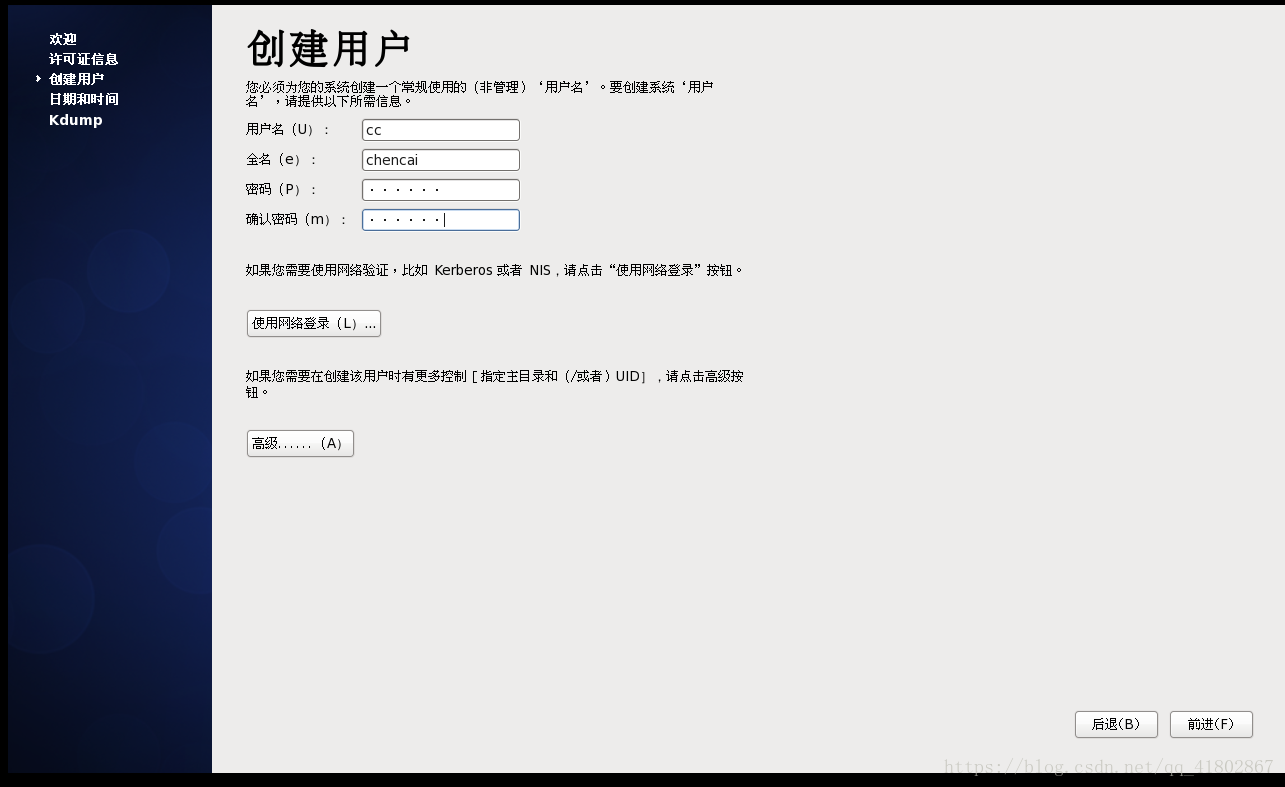This screenshot has width=1285, height=787.
Task: Click the 用户名 (U) label
Action: point(287,130)
